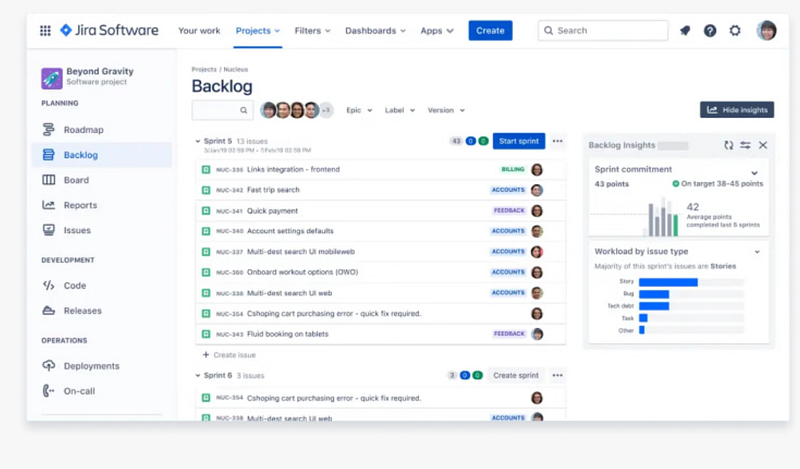Click the Story bar in workload chart
800x469 pixels.
(x=668, y=282)
